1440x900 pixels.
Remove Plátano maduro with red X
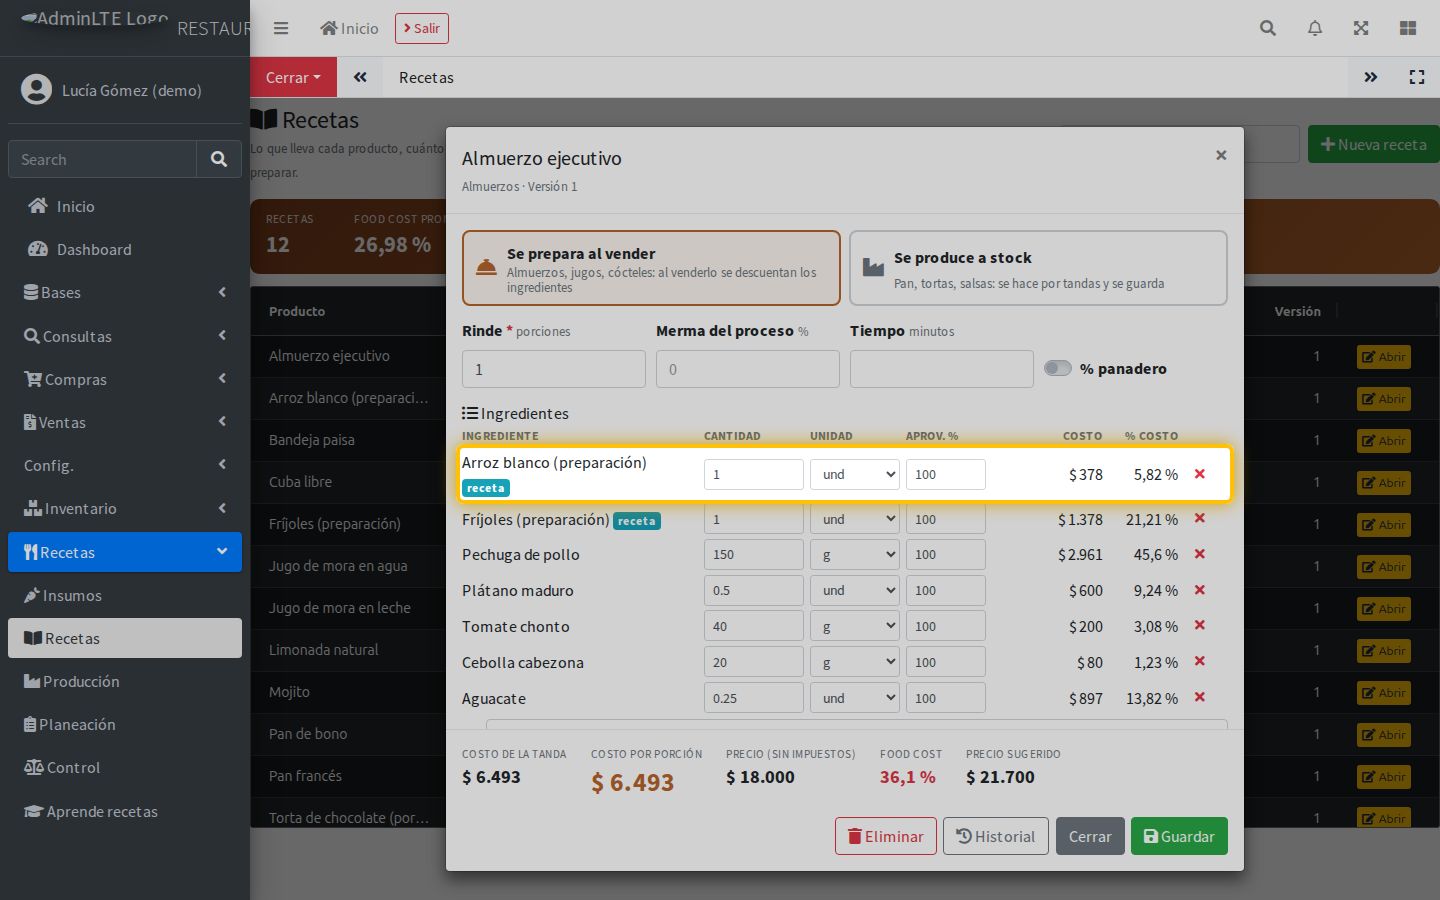(1200, 590)
